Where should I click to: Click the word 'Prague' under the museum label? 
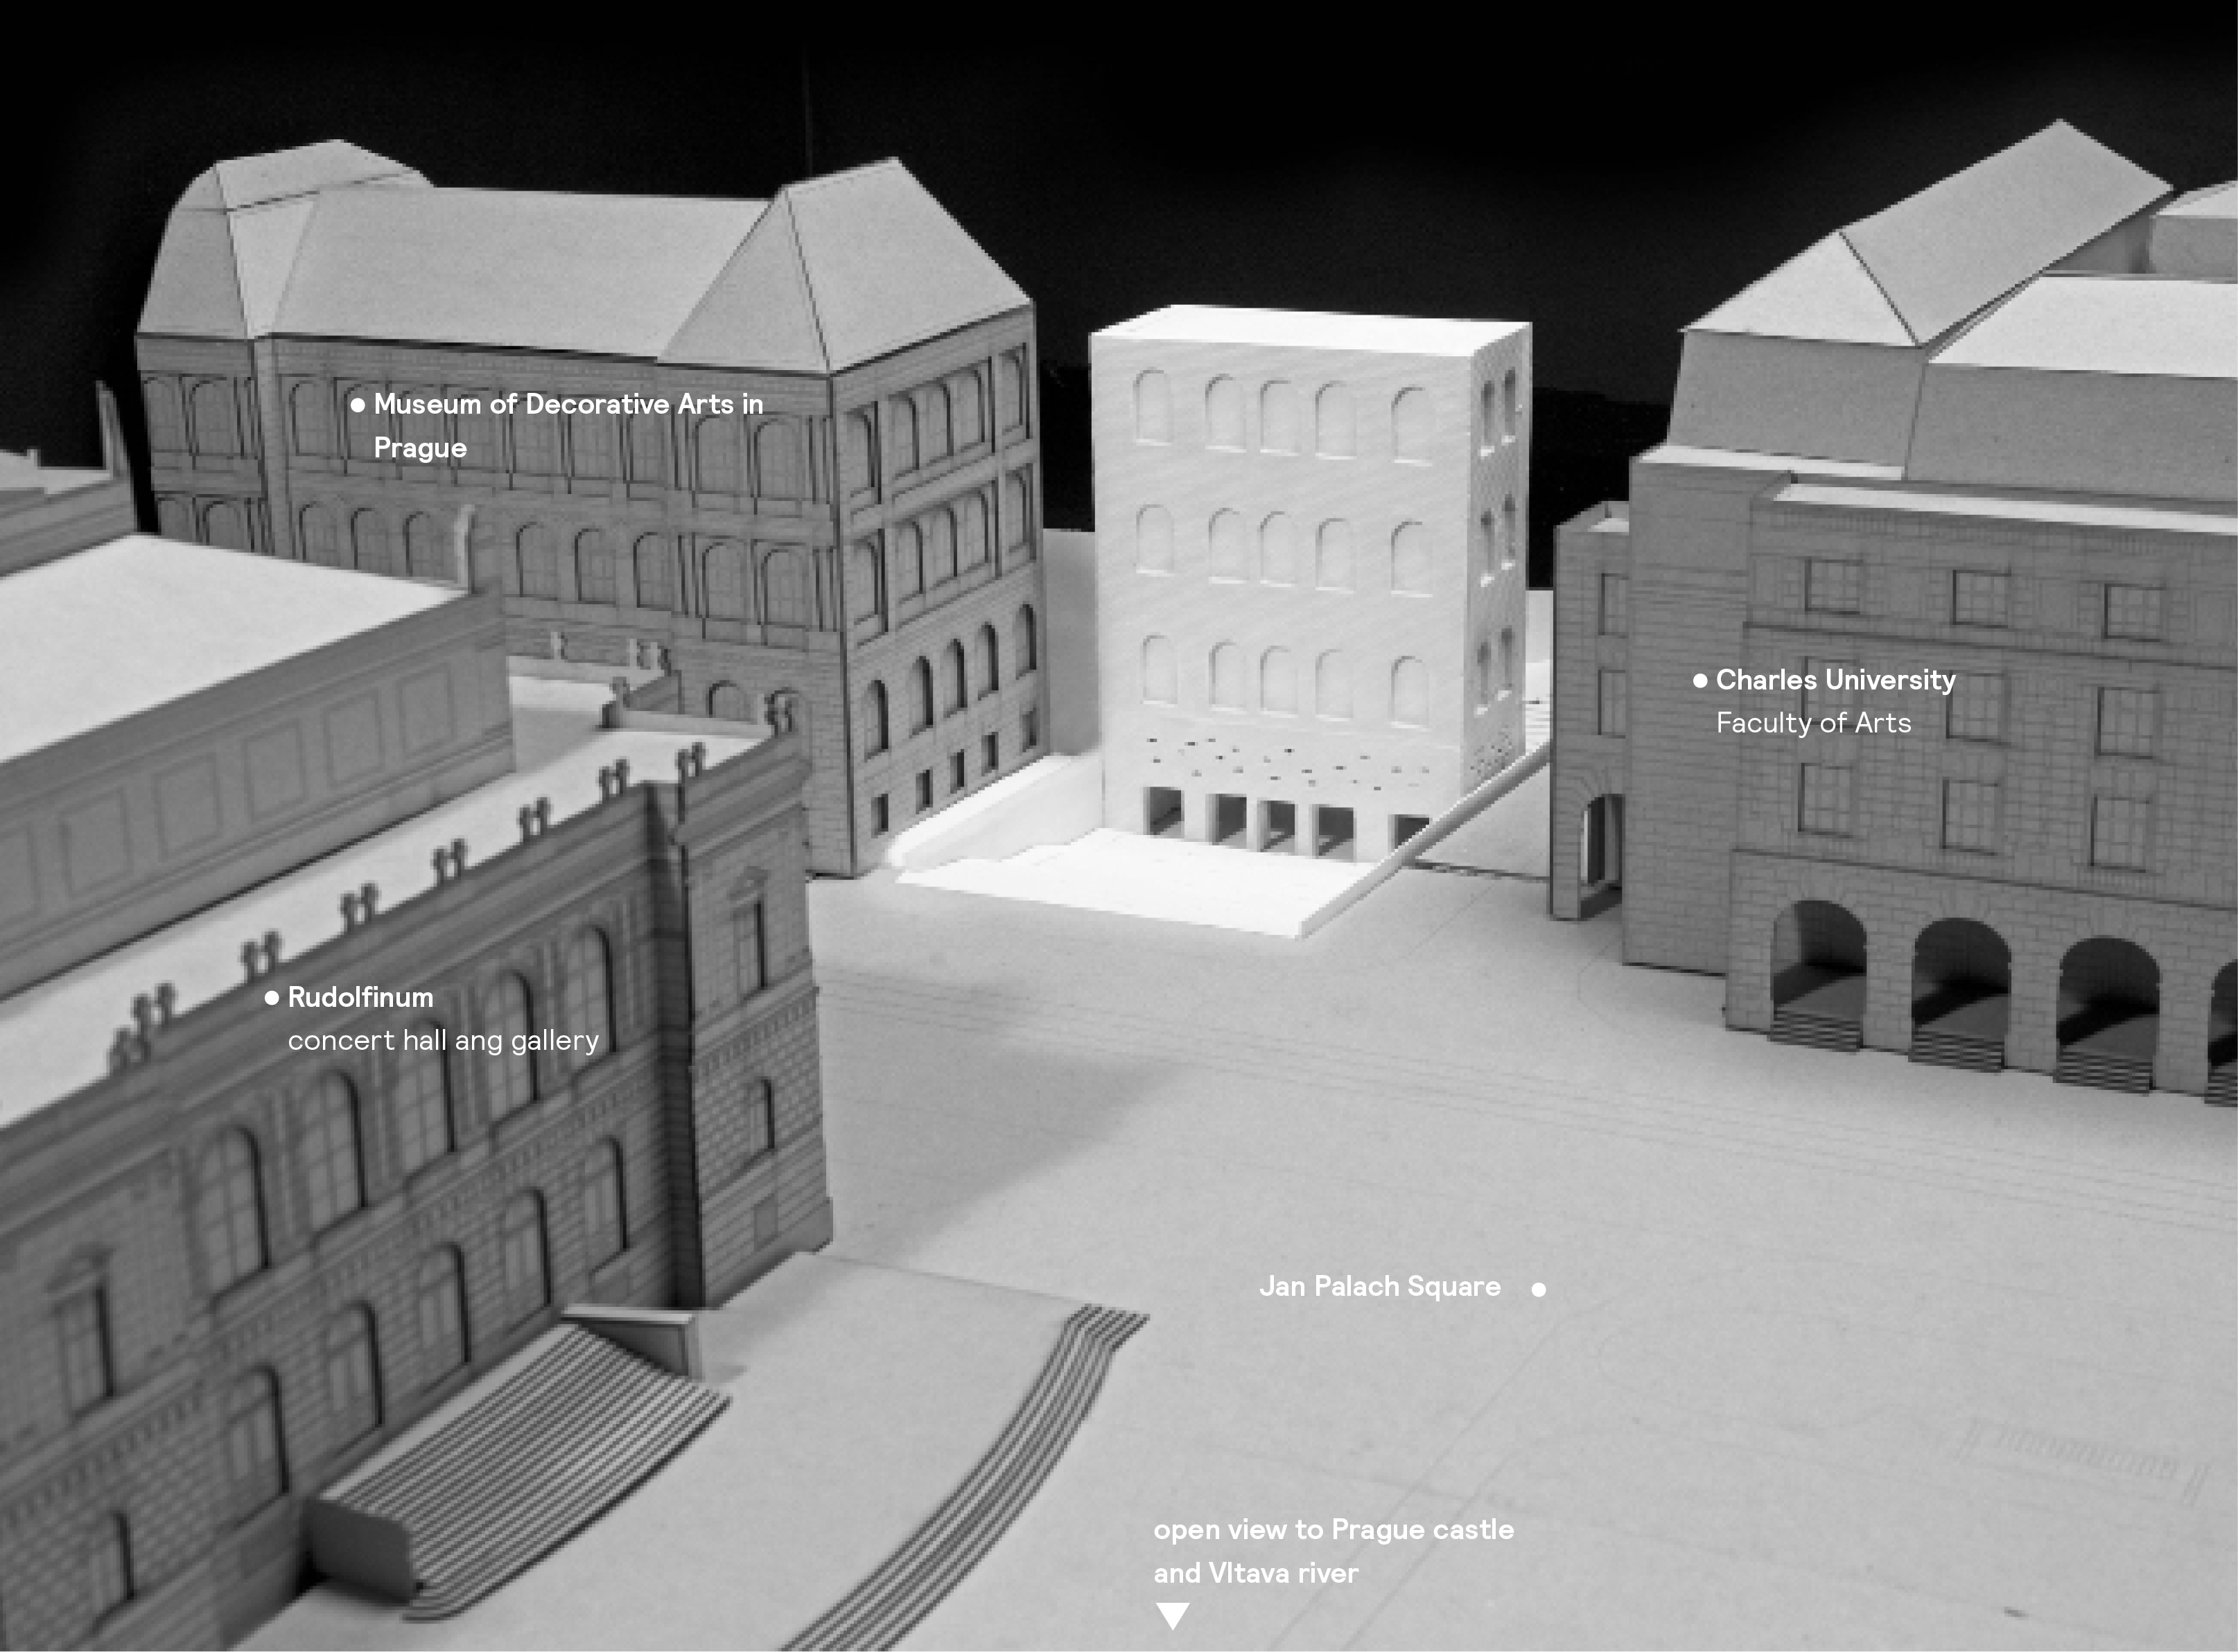click(420, 448)
